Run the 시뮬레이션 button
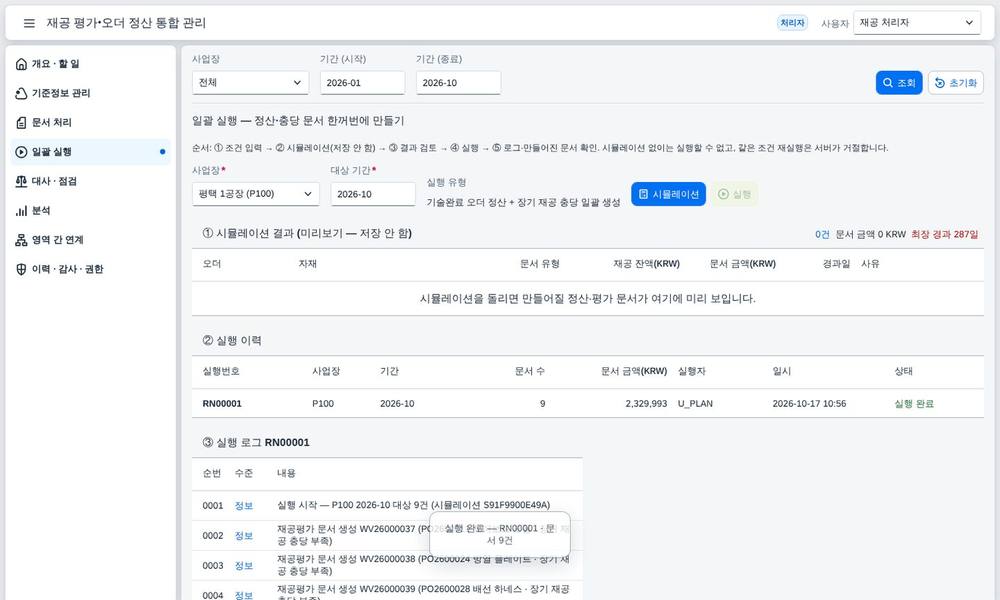 tap(668, 194)
